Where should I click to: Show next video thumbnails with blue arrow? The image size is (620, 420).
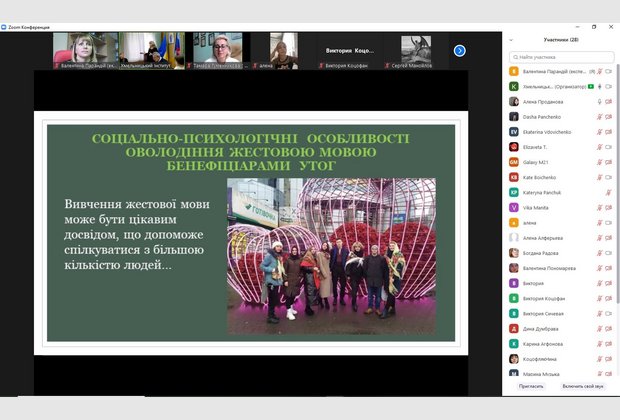pos(460,51)
